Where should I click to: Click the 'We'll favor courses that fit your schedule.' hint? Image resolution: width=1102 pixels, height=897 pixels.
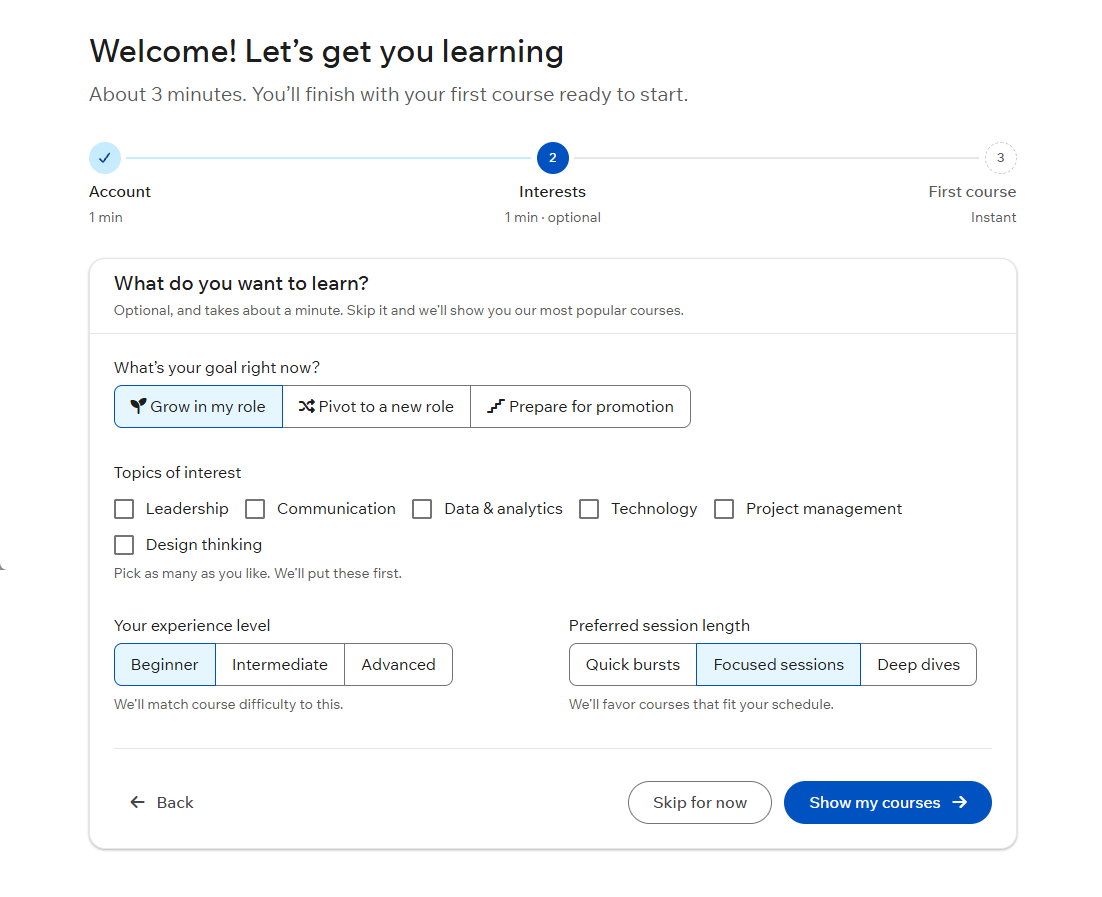(x=701, y=704)
